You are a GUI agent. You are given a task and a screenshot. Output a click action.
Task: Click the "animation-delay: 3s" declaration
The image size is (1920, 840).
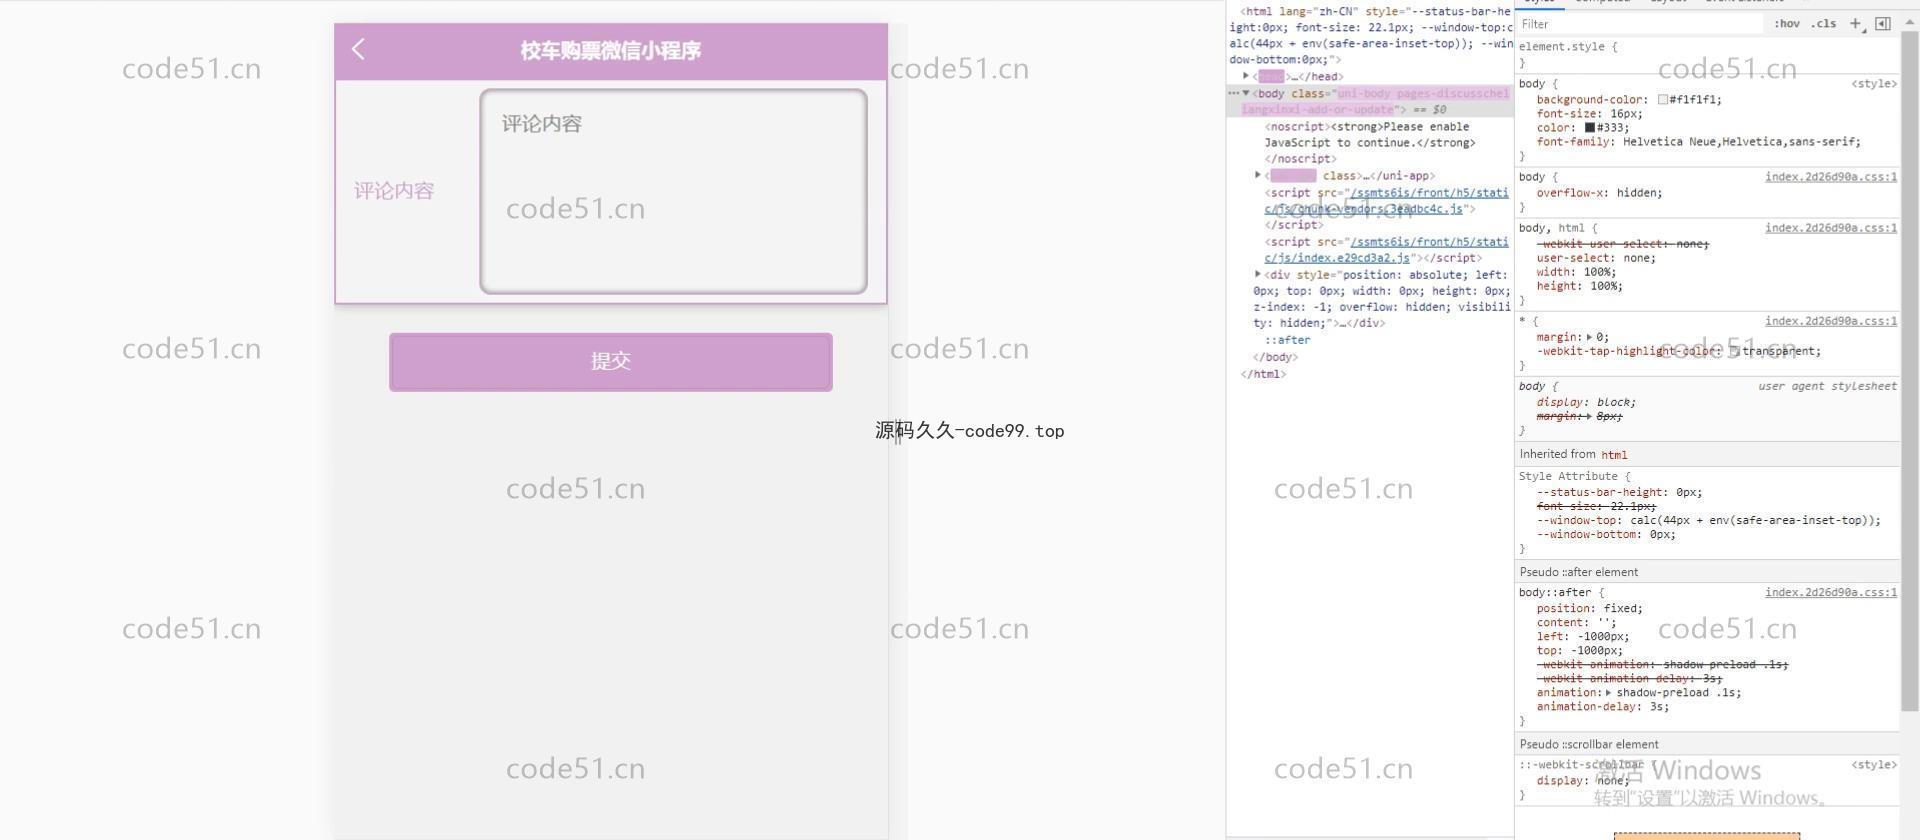pos(1603,706)
